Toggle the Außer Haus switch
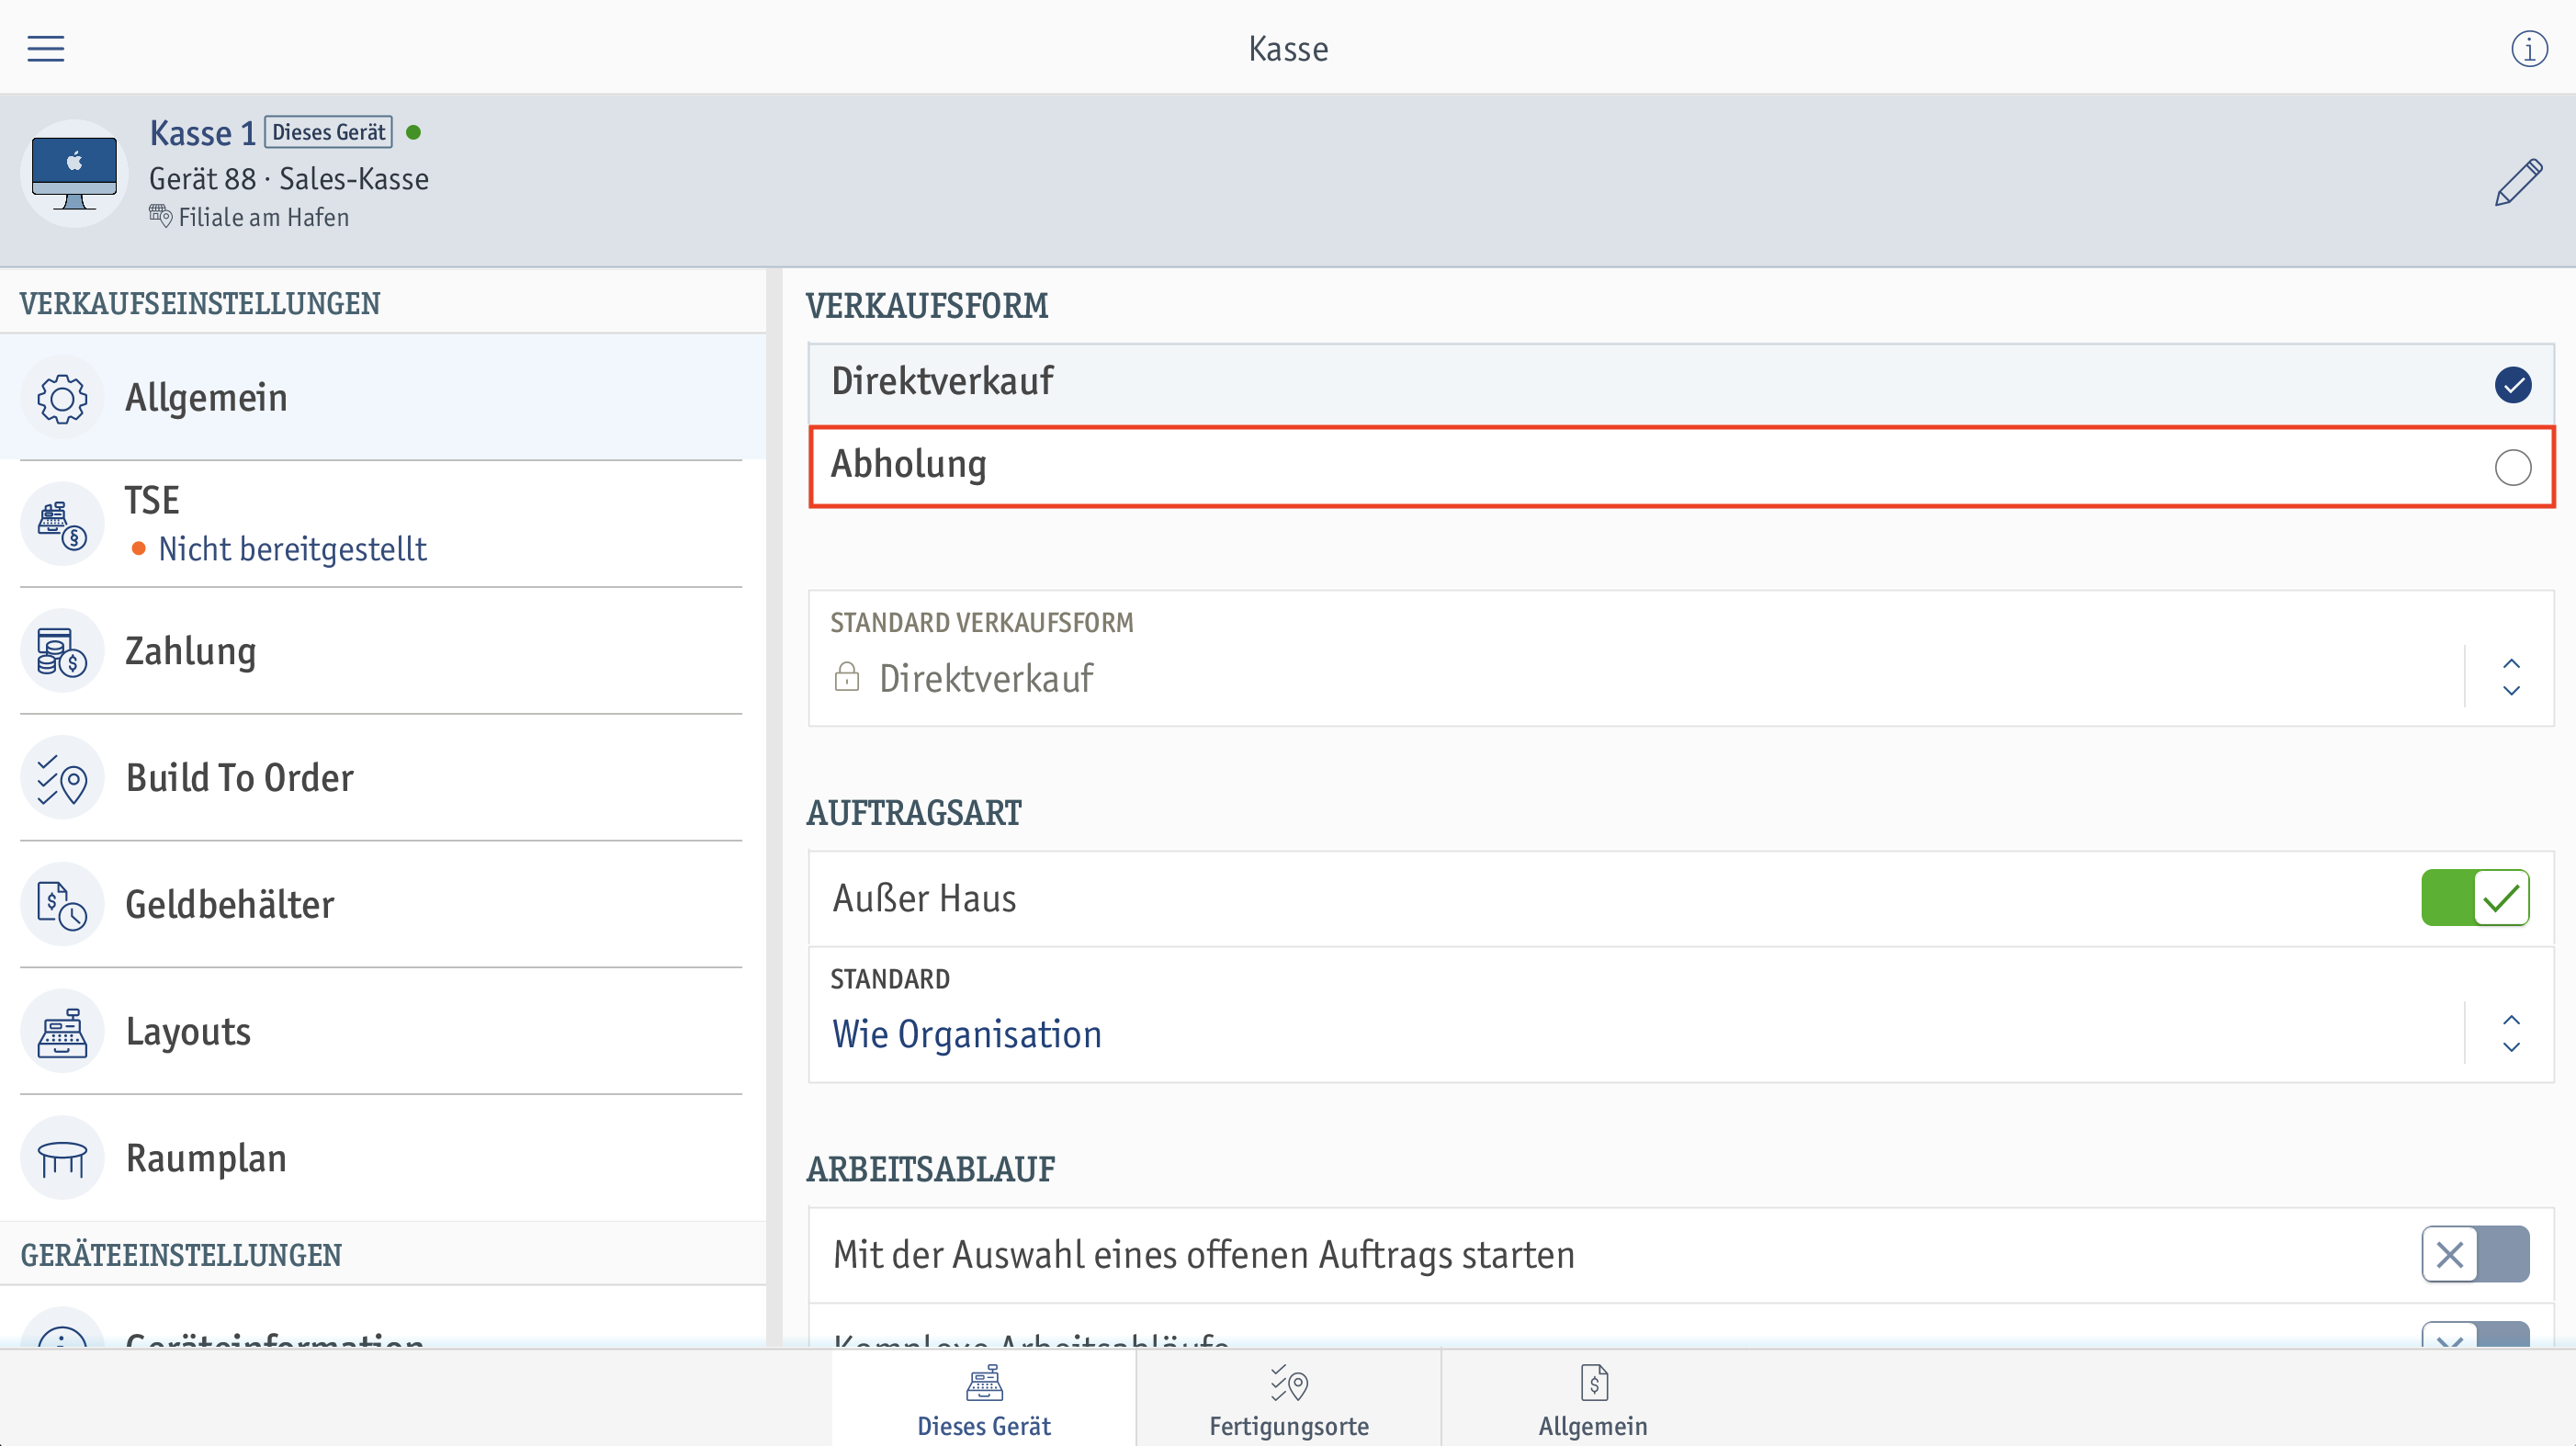Viewport: 2576px width, 1446px height. coord(2475,898)
